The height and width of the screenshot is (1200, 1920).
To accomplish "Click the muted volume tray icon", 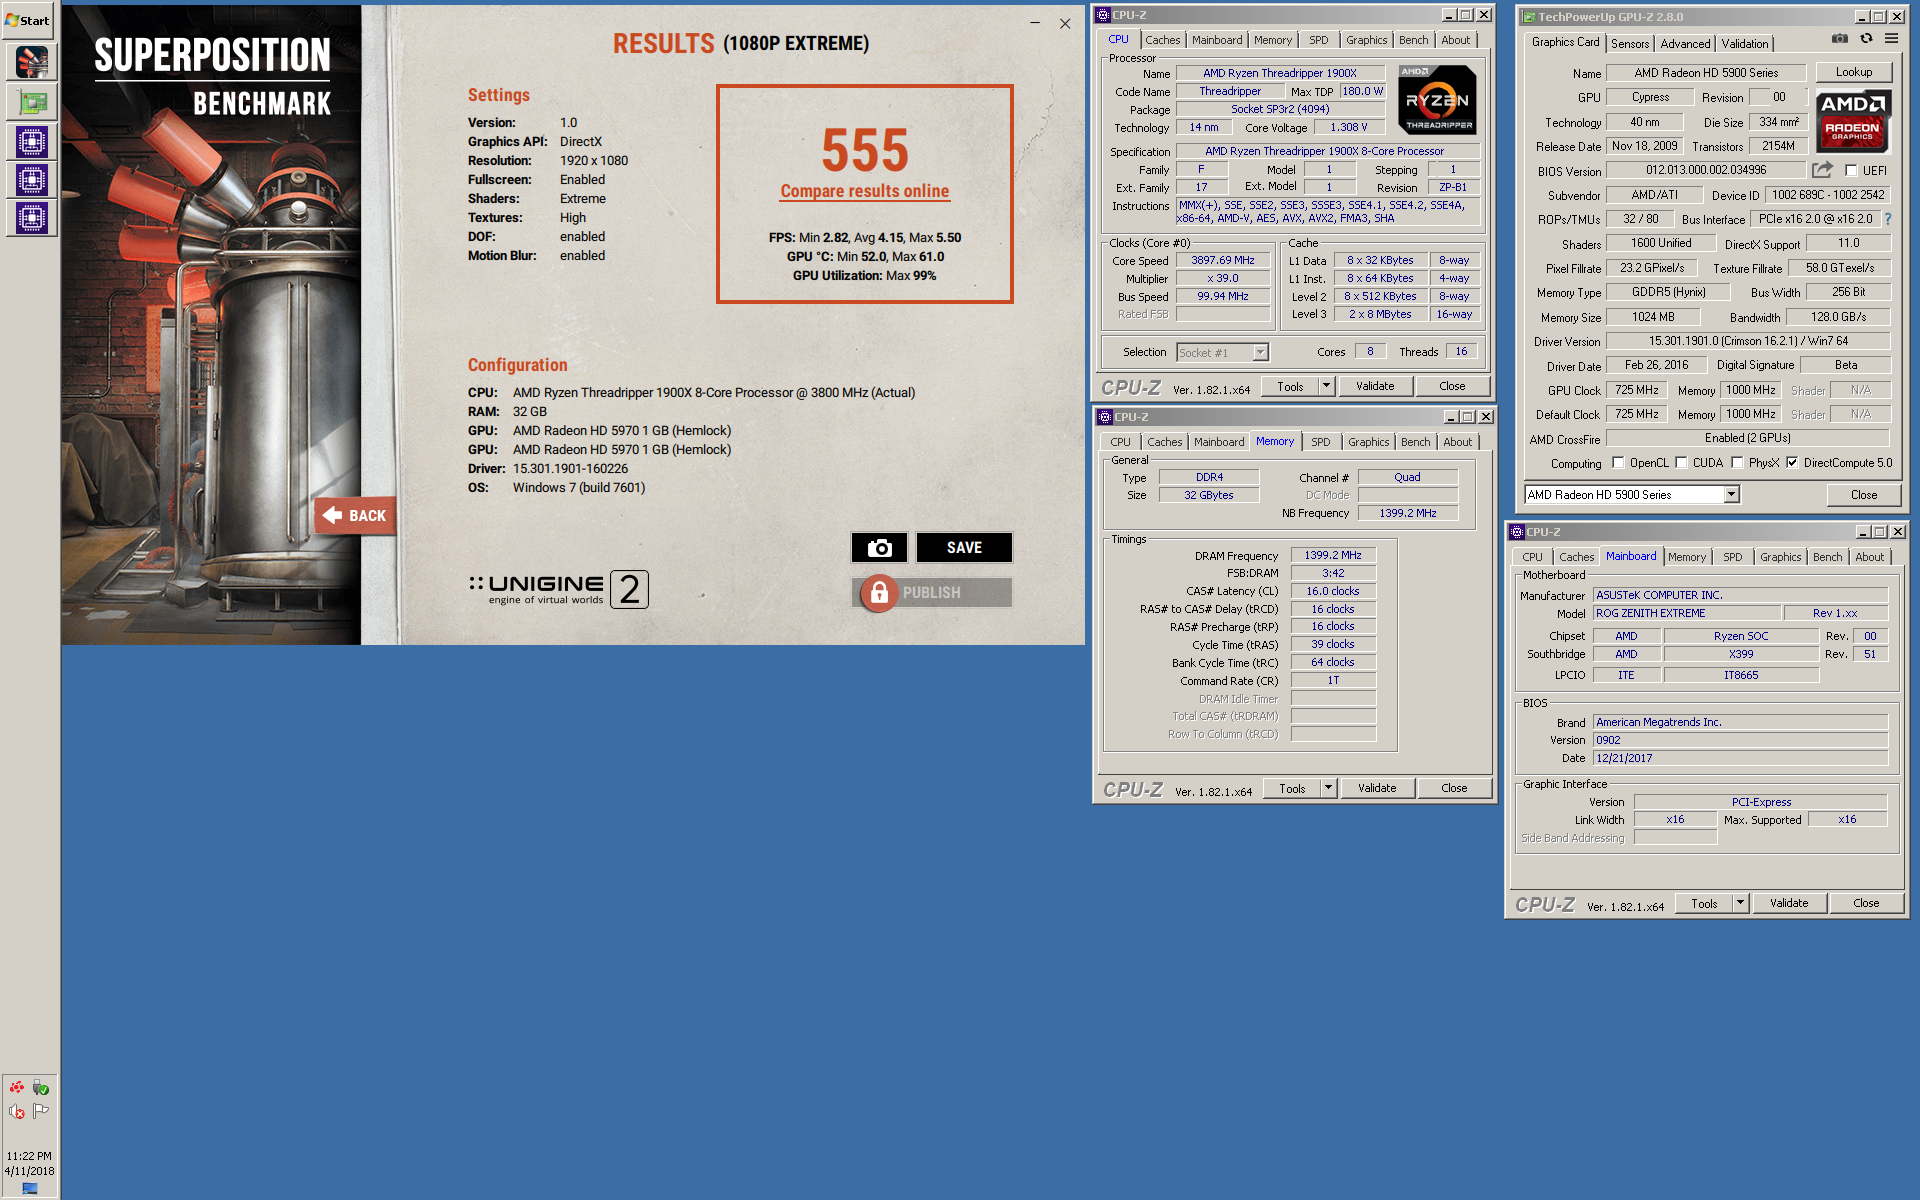I will (x=17, y=1111).
